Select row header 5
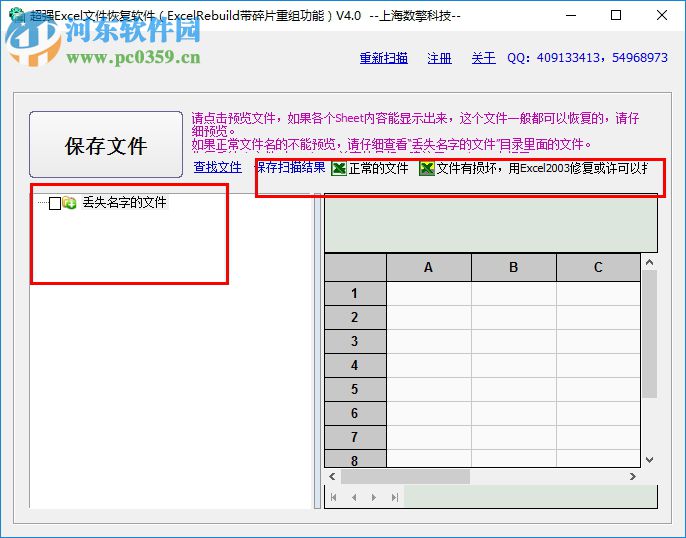 coord(355,390)
